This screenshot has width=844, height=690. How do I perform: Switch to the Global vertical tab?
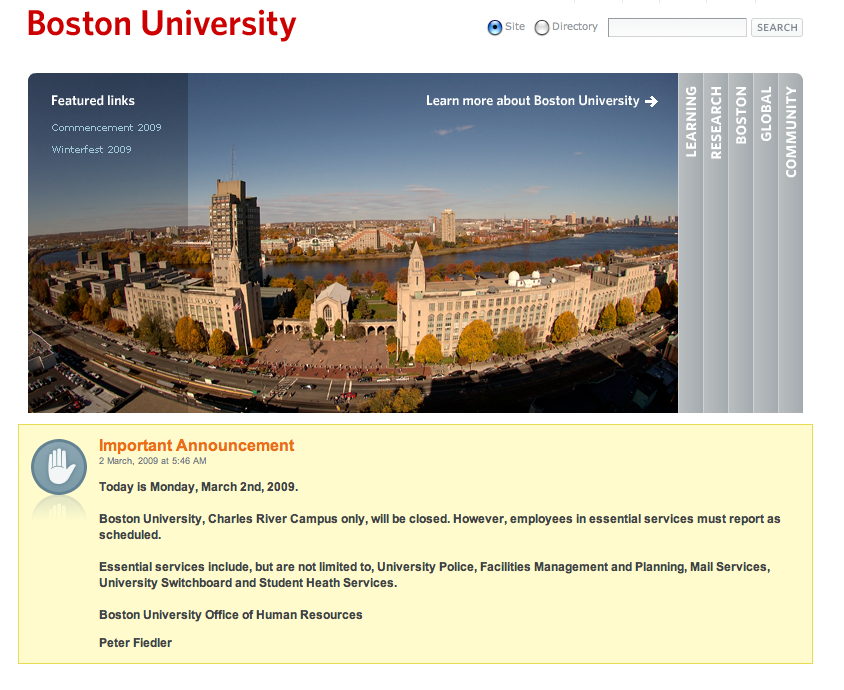click(x=766, y=114)
